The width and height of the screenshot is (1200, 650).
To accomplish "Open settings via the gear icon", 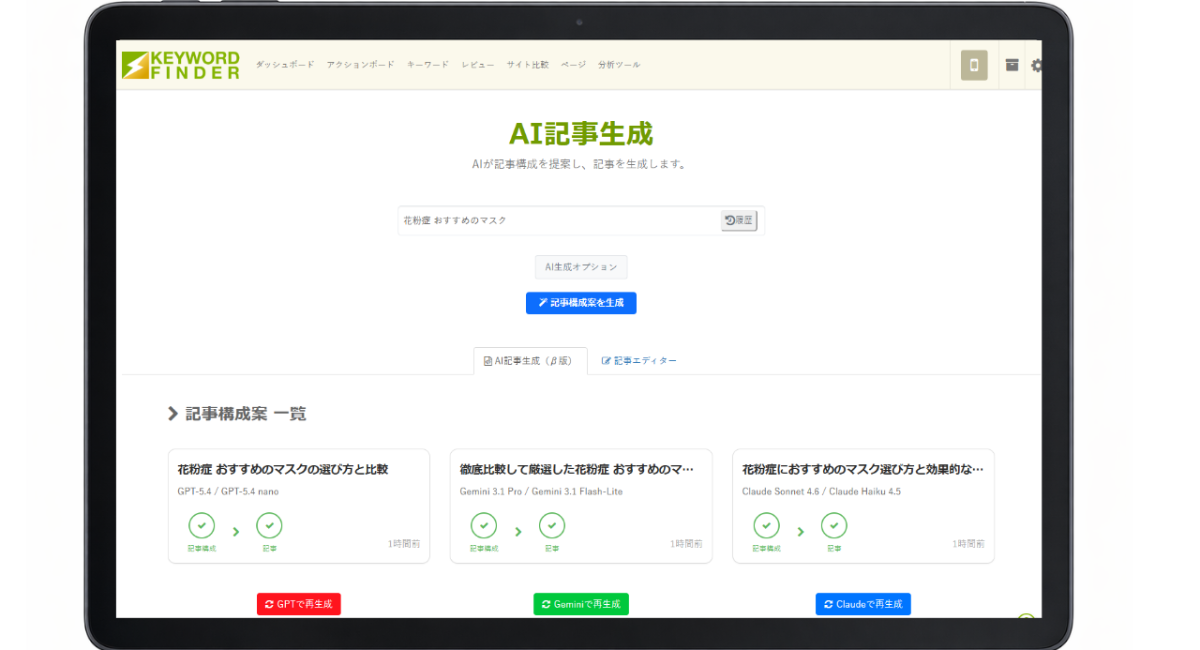I will tap(1036, 66).
